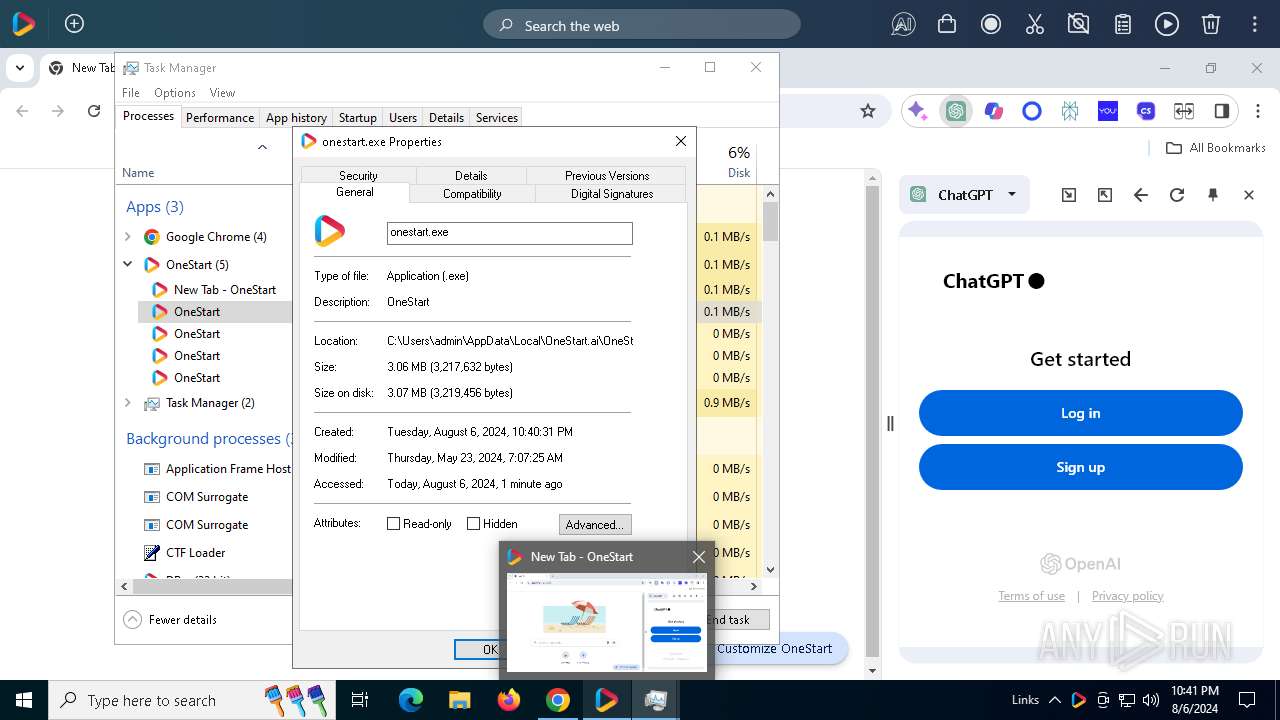
Task: Click the plus new tab icon
Action: (x=74, y=24)
